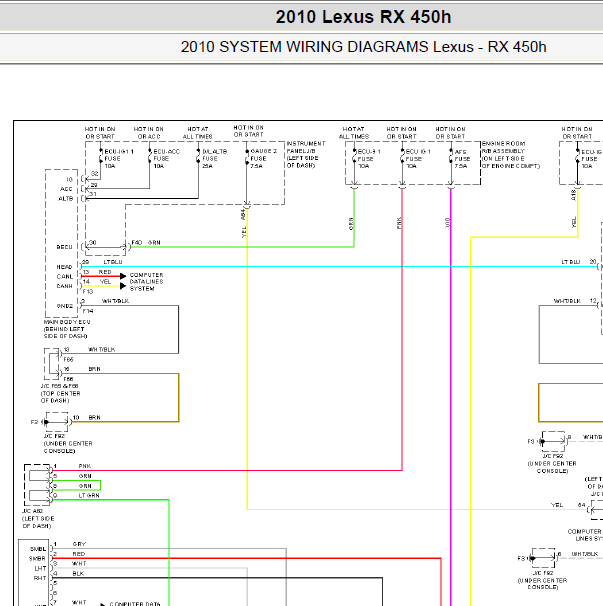
Task: Click the red arrowhead on the CANL wire
Action: coord(123,276)
